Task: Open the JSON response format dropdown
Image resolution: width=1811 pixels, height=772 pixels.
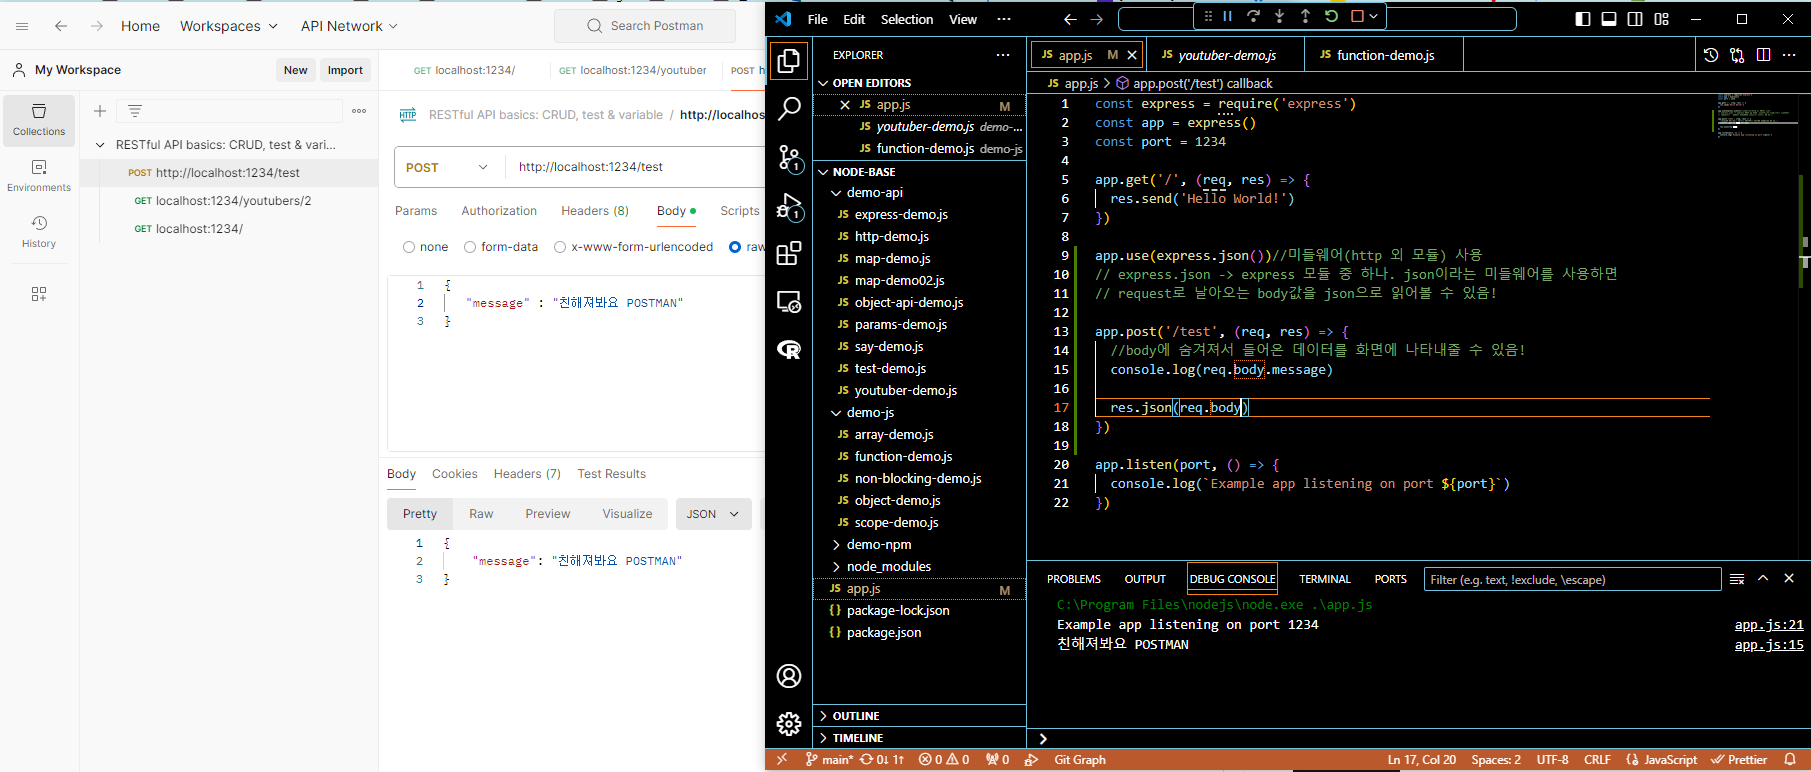Action: tap(713, 514)
